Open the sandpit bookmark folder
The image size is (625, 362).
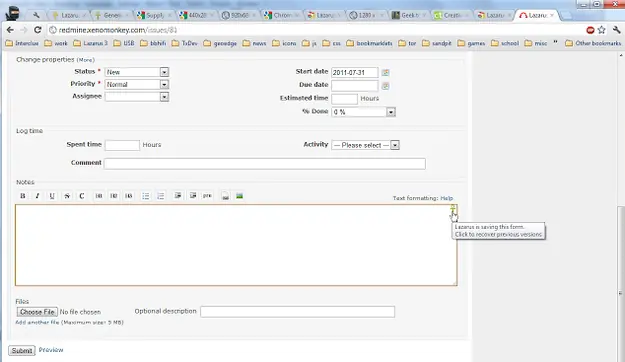tap(437, 43)
